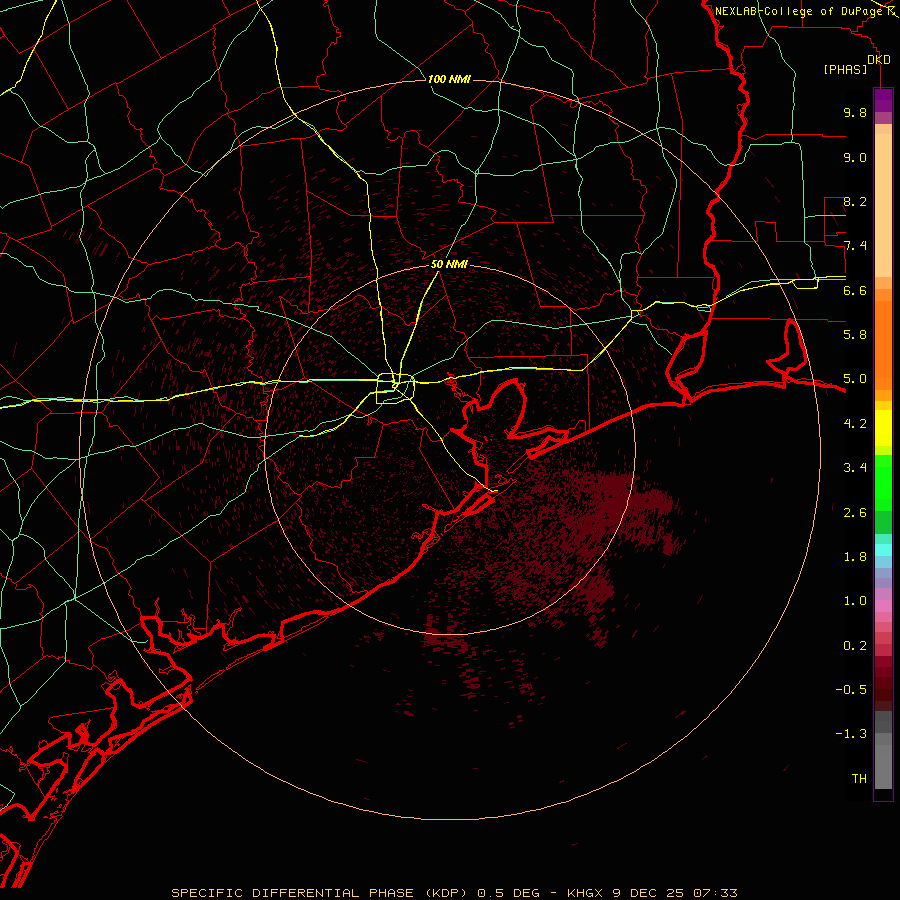This screenshot has width=900, height=900.
Task: Click the 9.0 value on the color scale
Action: click(x=855, y=158)
